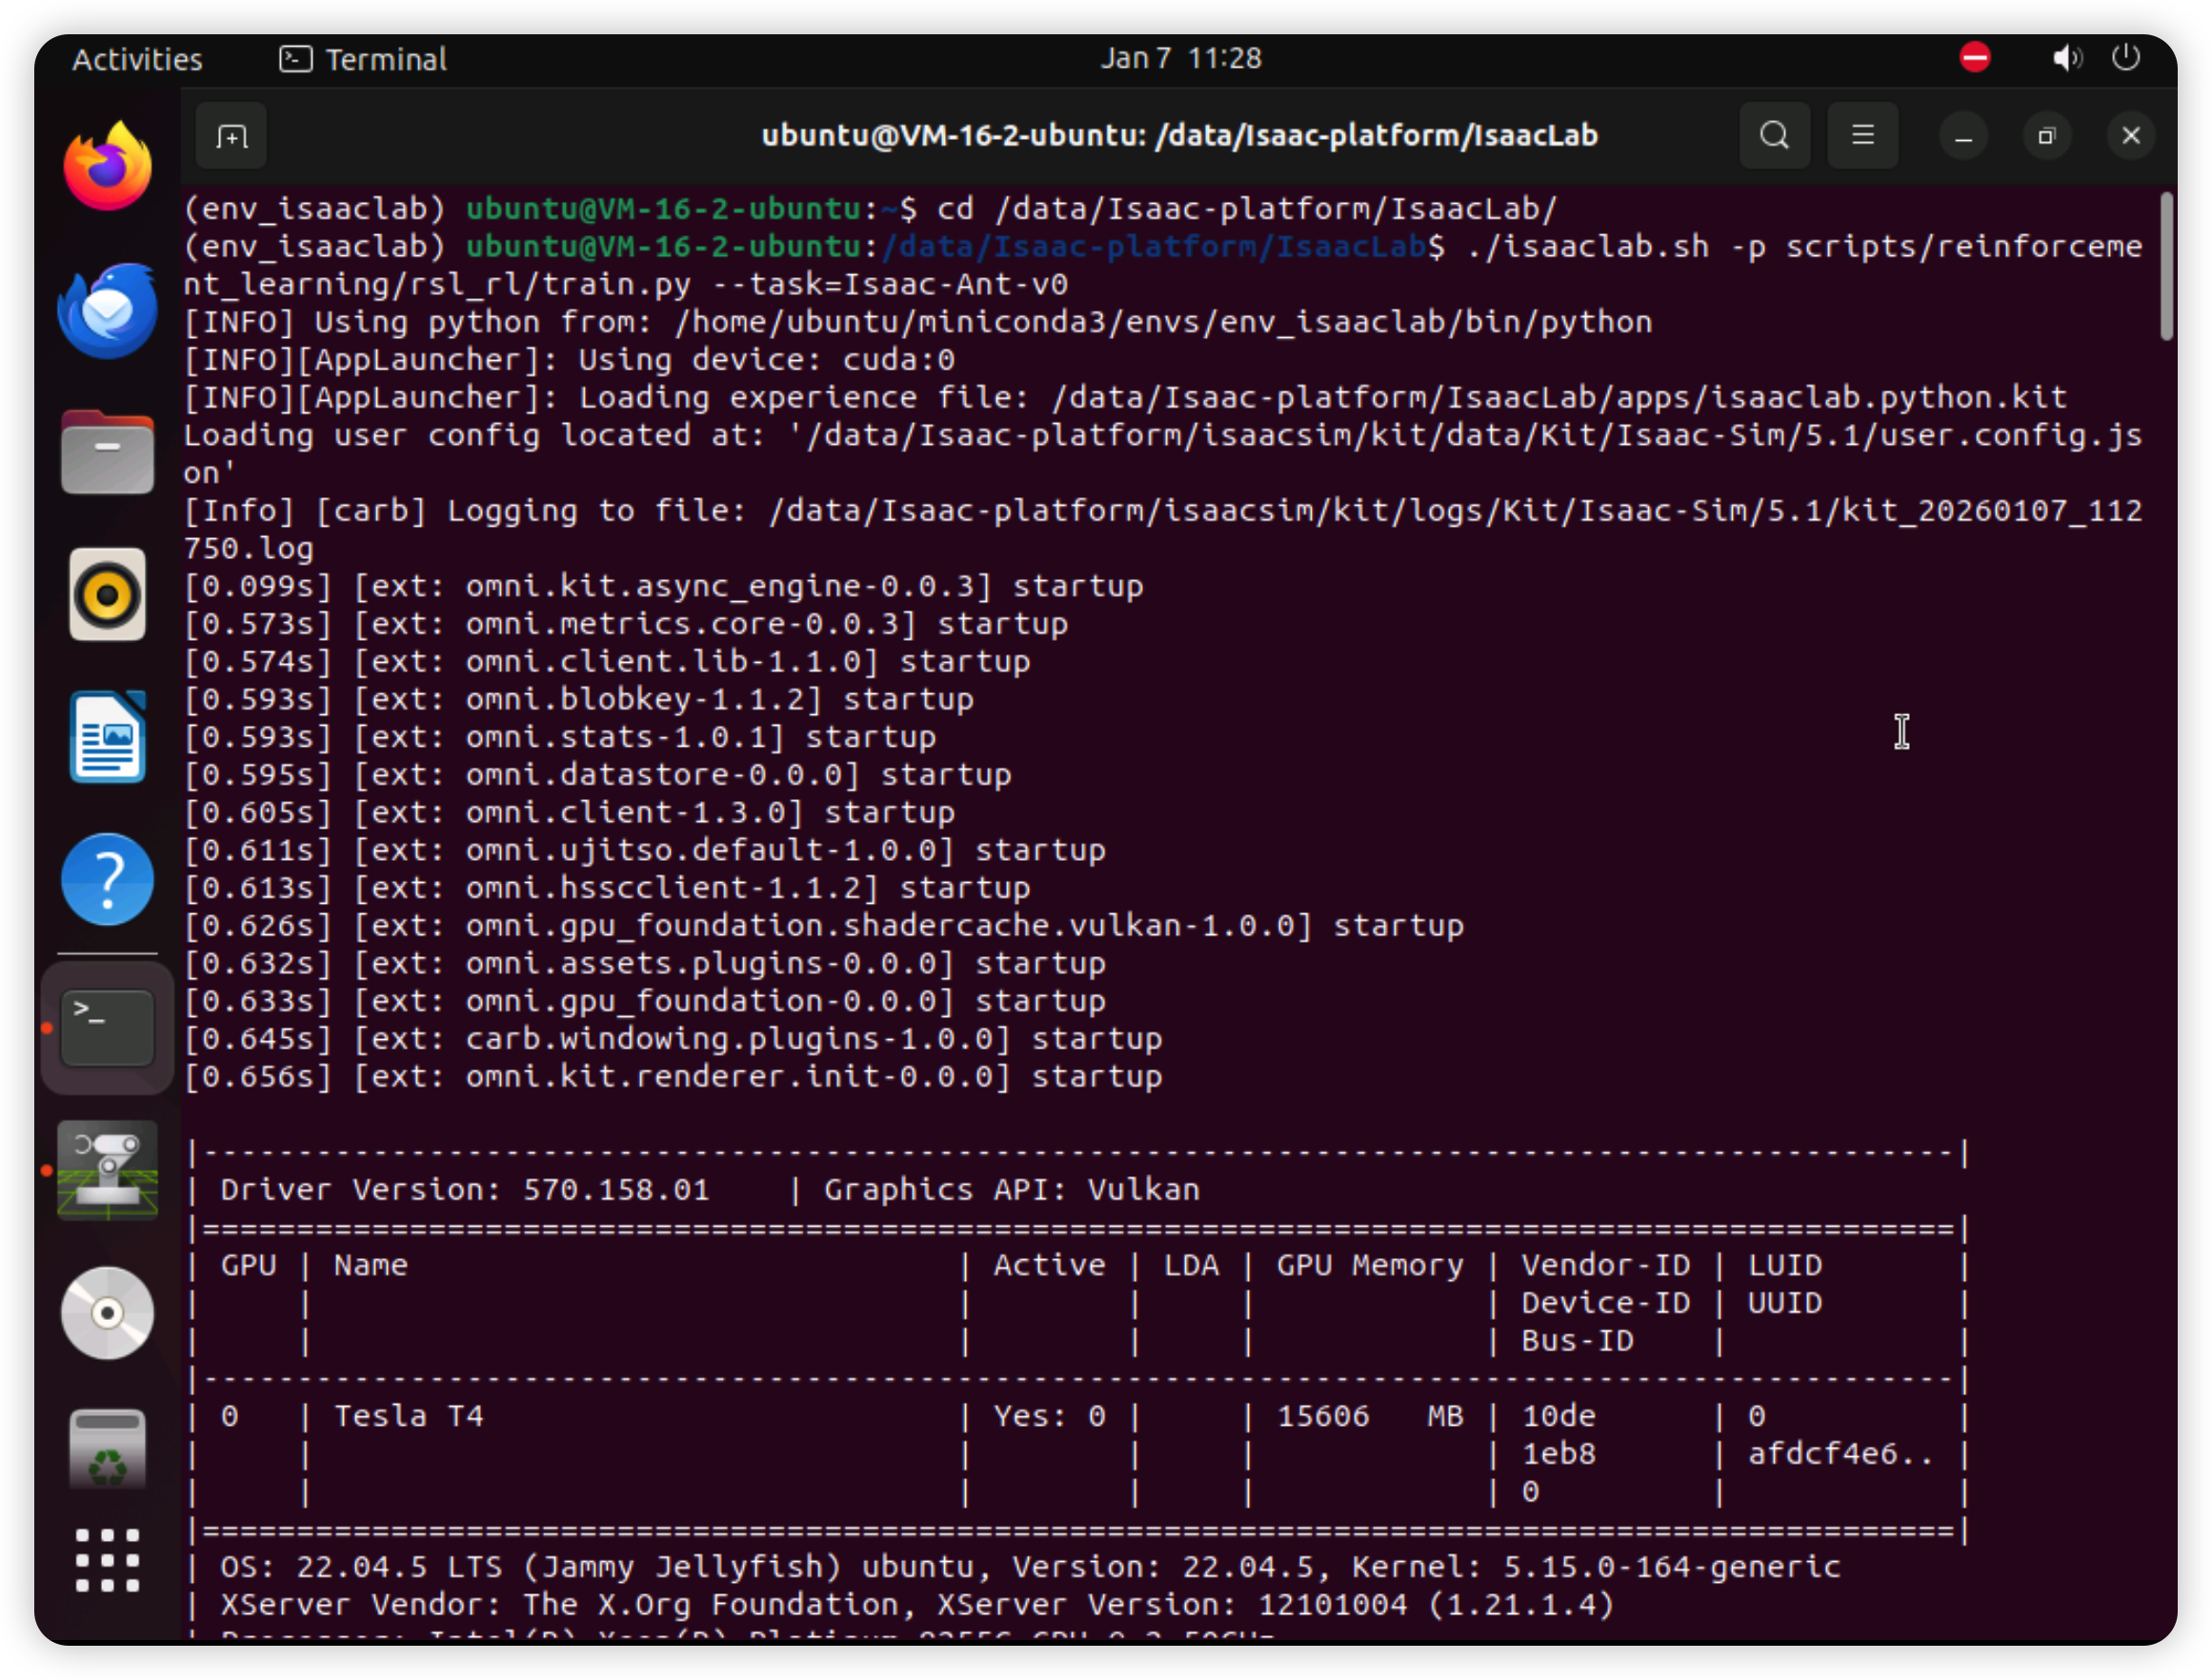Show all applications grid

pos(108,1560)
